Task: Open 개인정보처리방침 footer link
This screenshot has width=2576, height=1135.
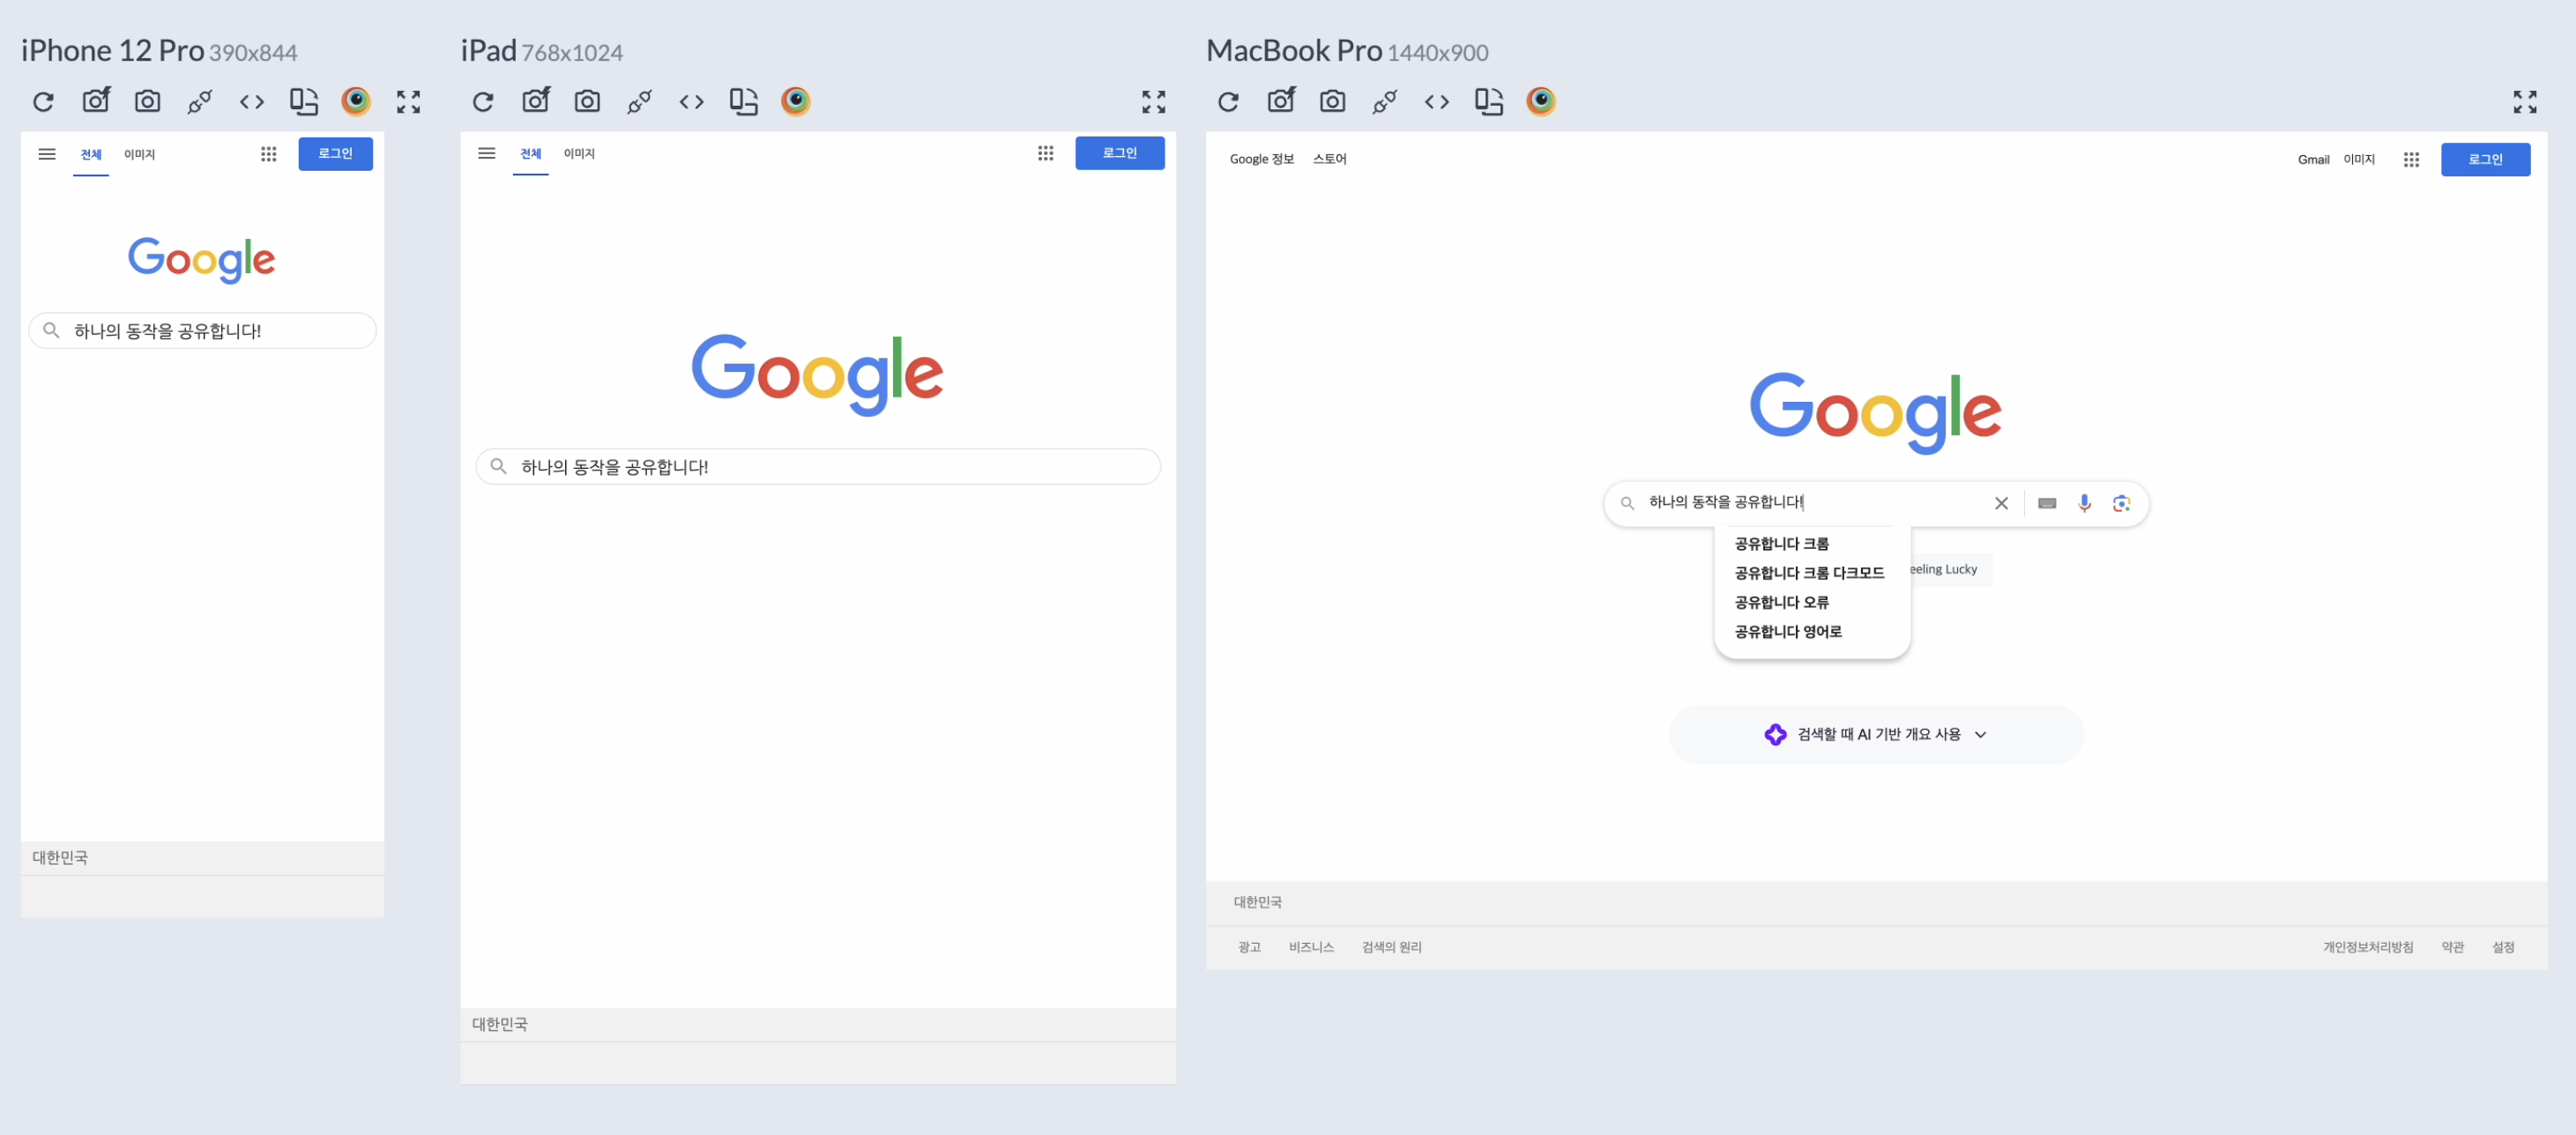Action: click(x=2369, y=948)
